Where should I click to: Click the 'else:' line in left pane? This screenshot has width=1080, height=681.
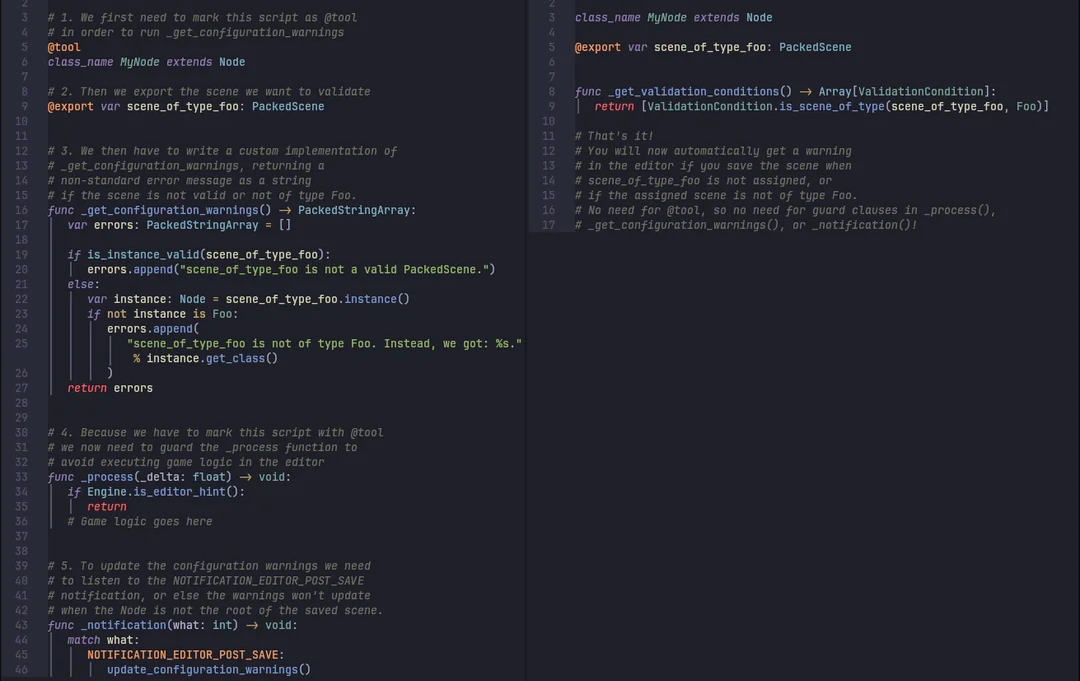83,284
